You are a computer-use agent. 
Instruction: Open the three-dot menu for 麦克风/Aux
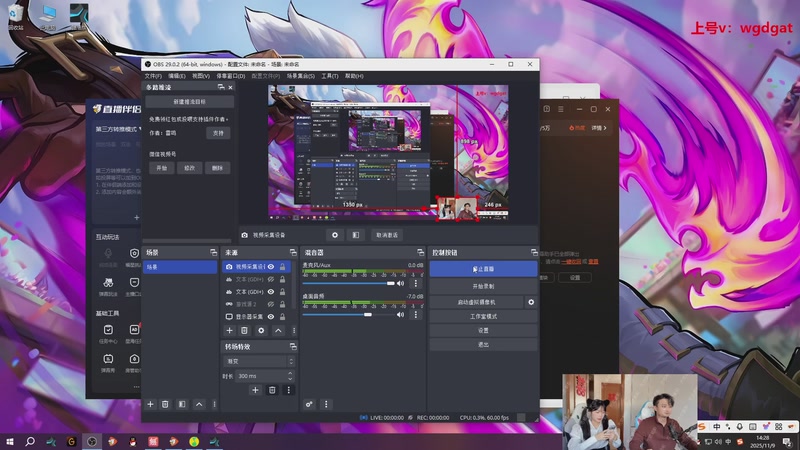tap(416, 283)
